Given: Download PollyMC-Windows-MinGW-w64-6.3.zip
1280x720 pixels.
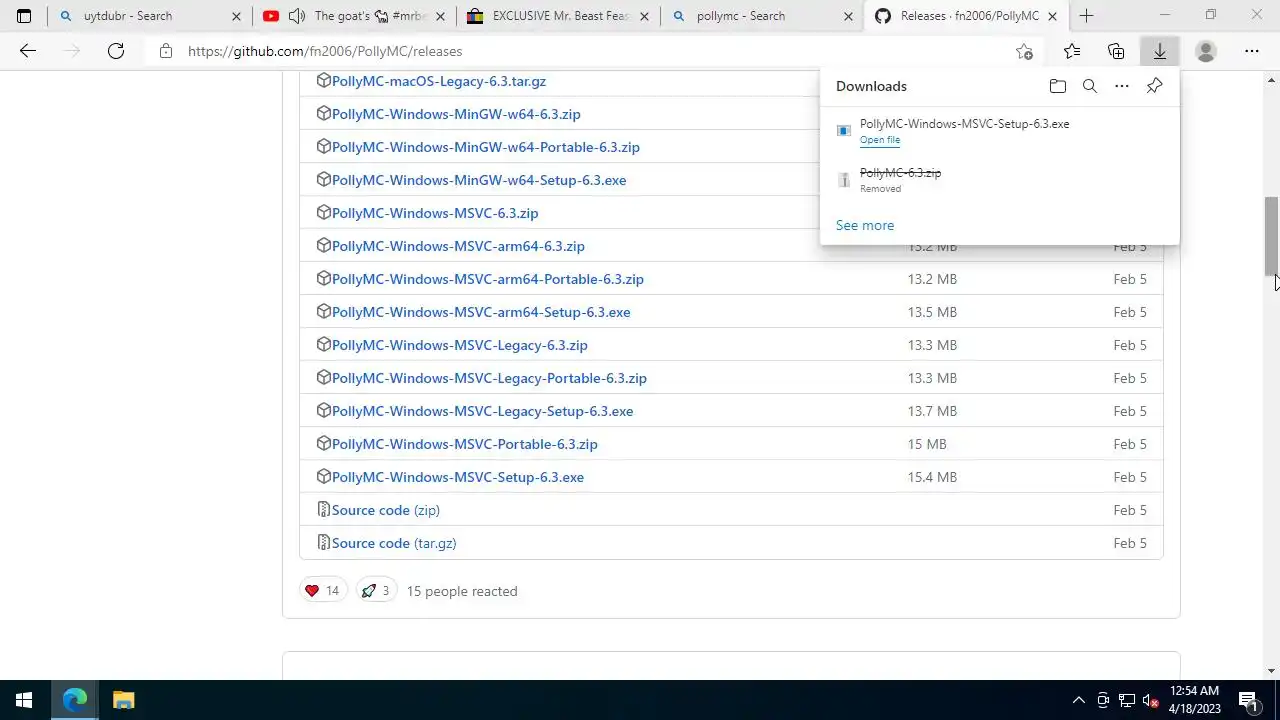Looking at the screenshot, I should 456,114.
